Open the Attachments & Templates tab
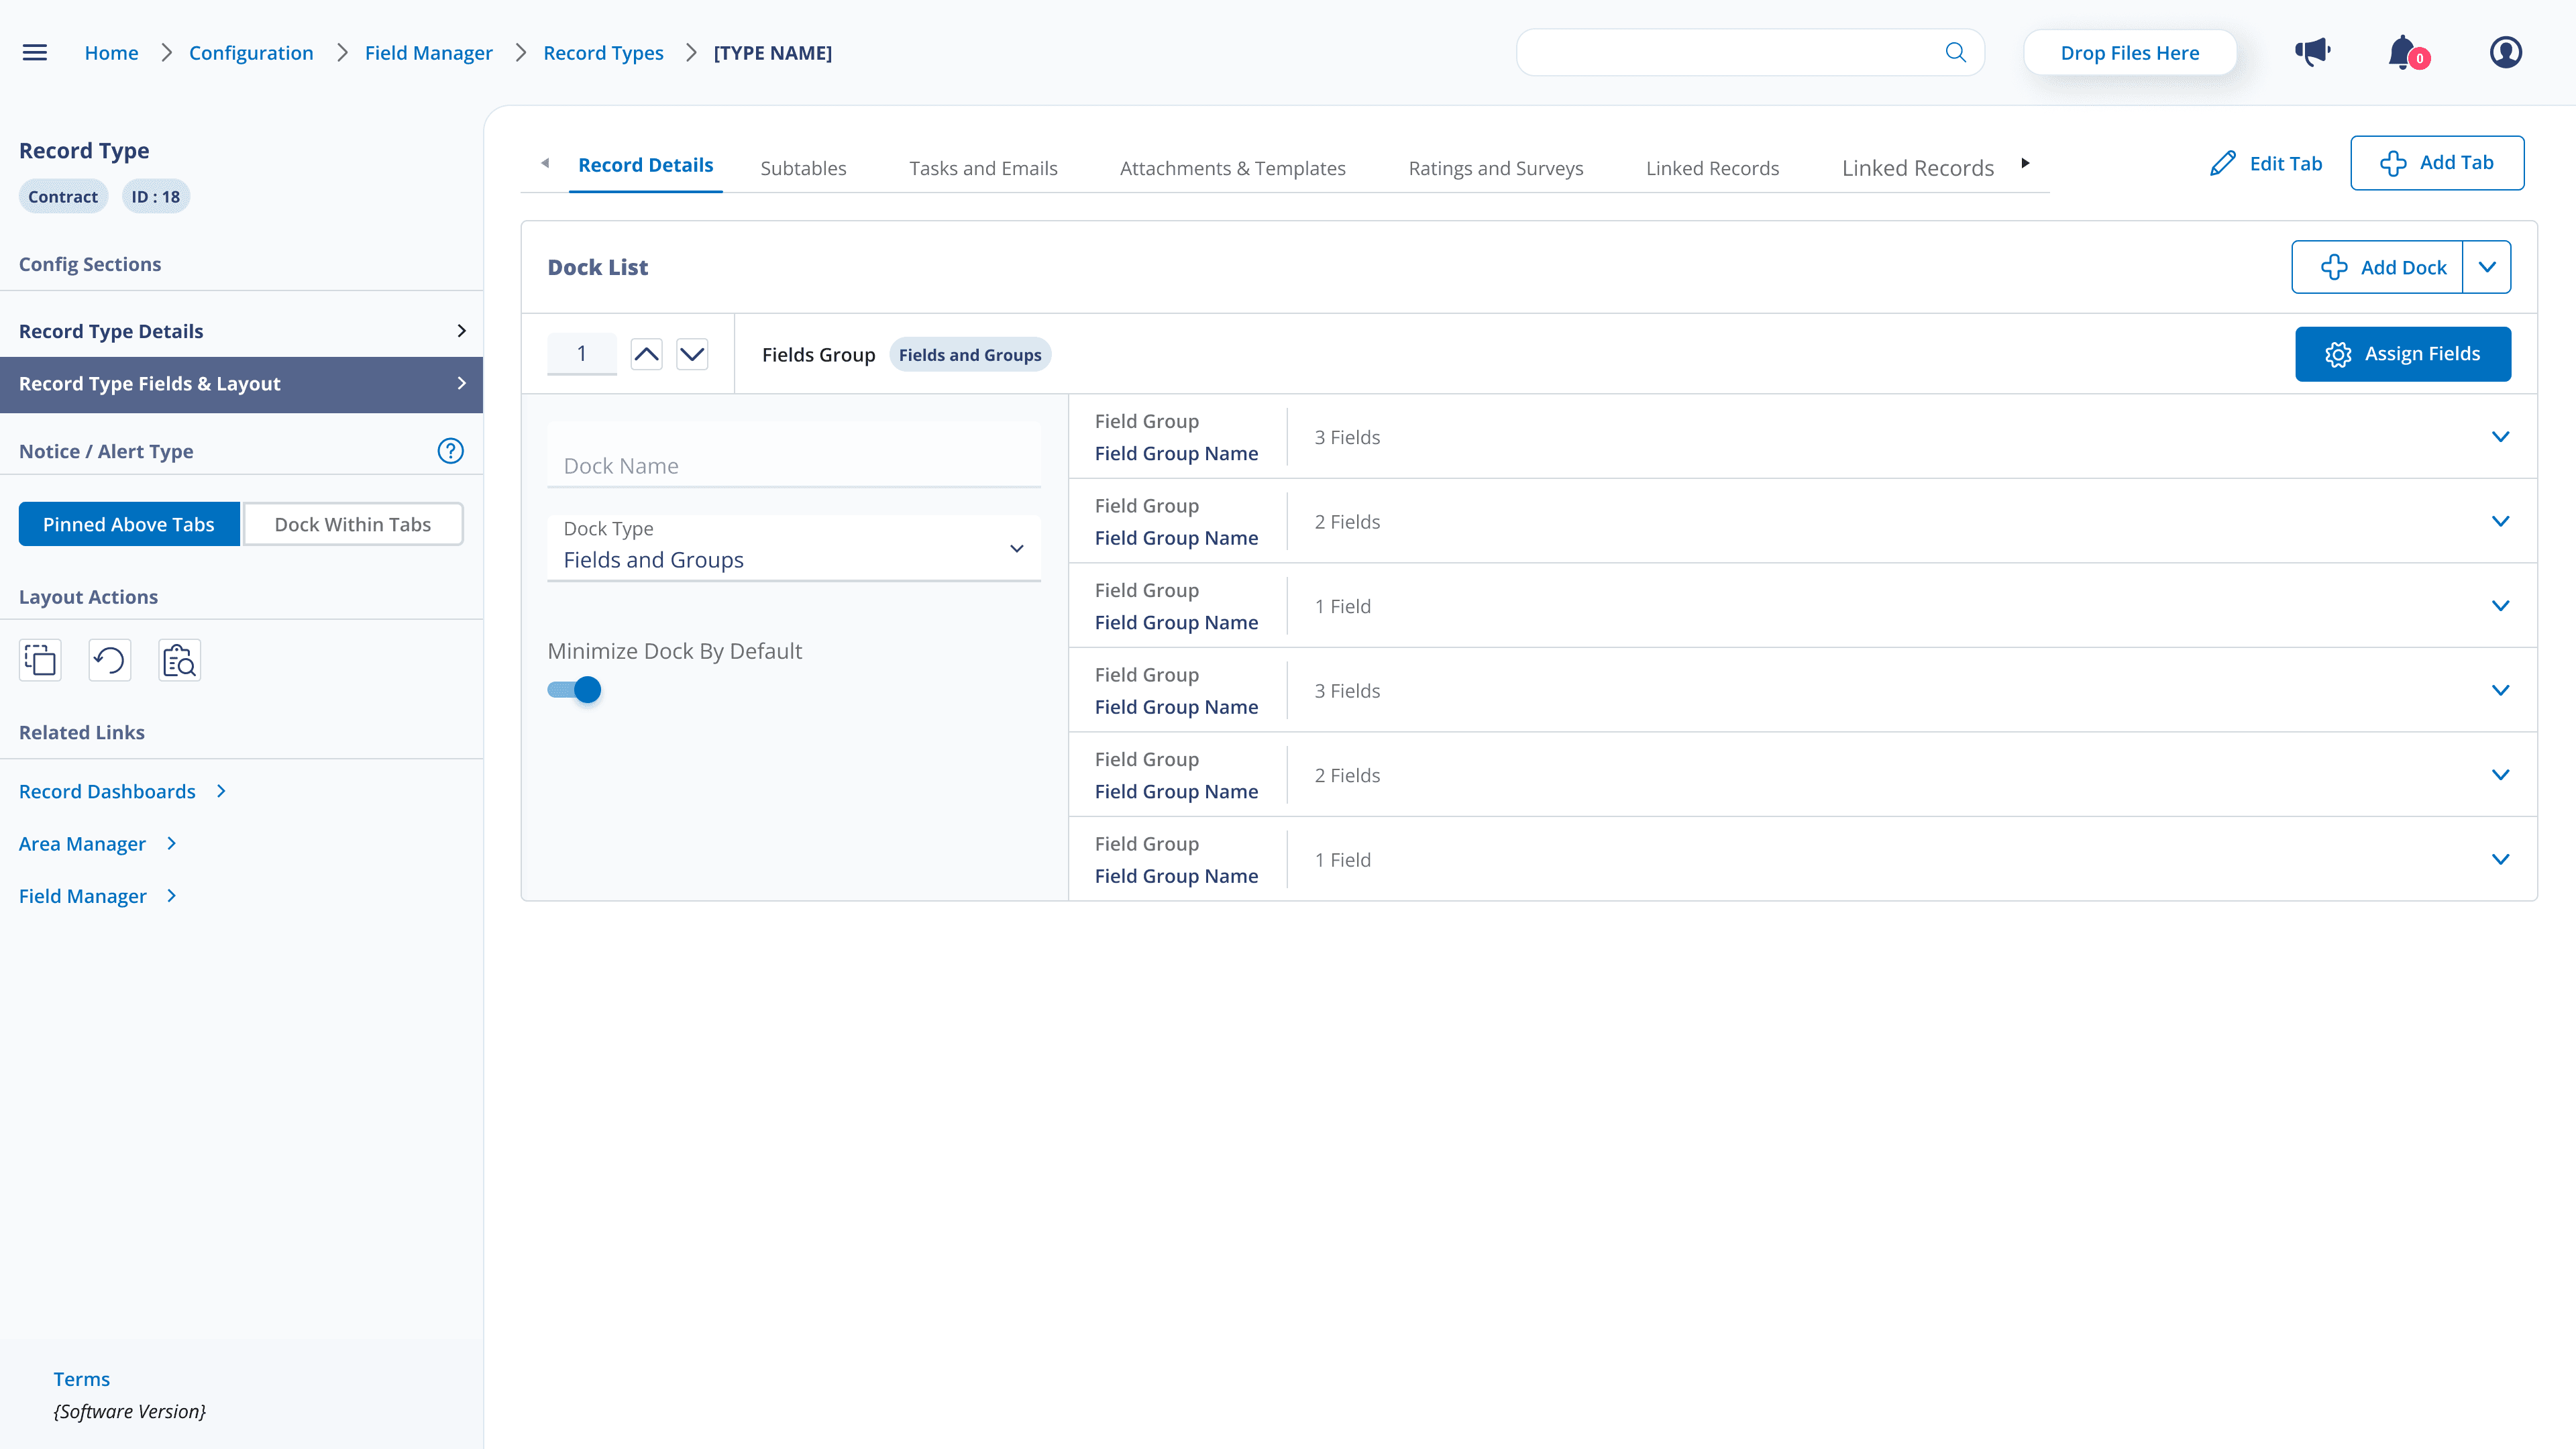Screen dimensions: 2576x1449 coord(1232,167)
